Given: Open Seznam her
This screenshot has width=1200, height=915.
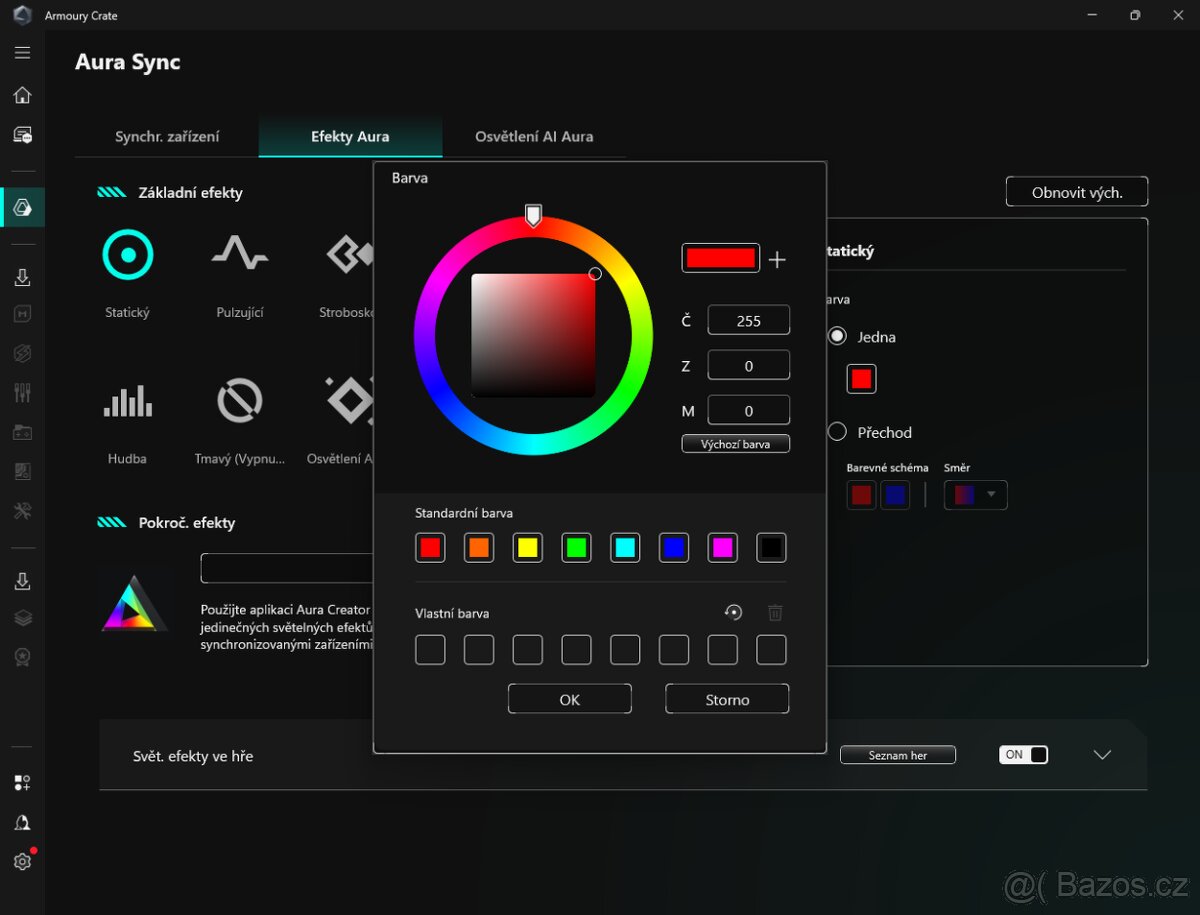Looking at the screenshot, I should (x=897, y=754).
